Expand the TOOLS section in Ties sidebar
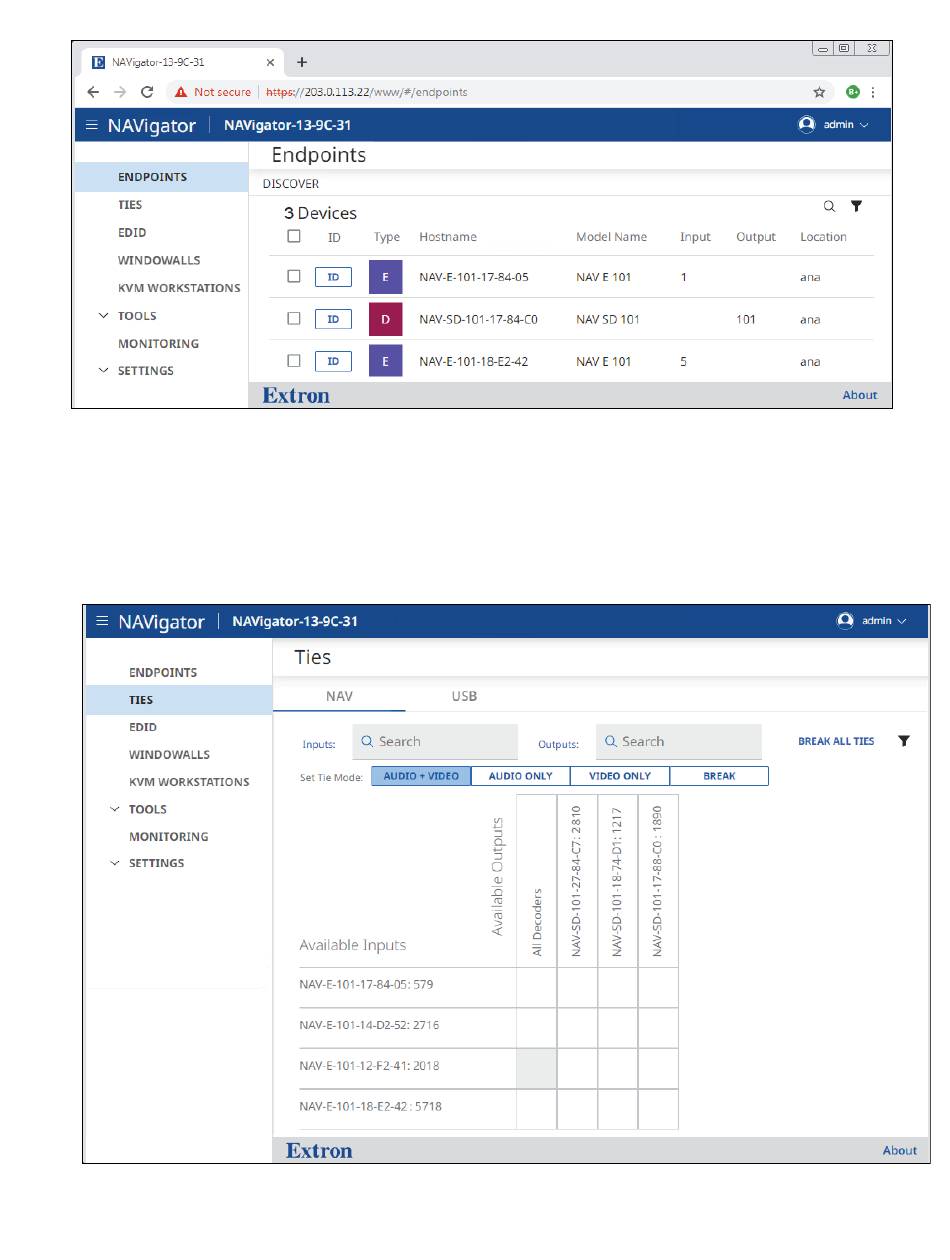This screenshot has width=950, height=1260. click(147, 809)
